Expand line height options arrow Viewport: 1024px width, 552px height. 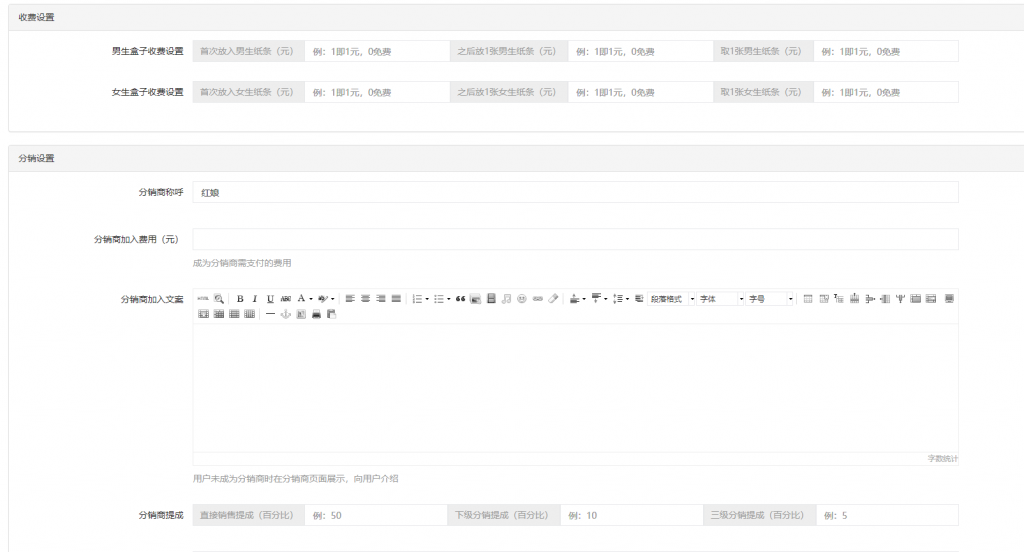pos(628,299)
